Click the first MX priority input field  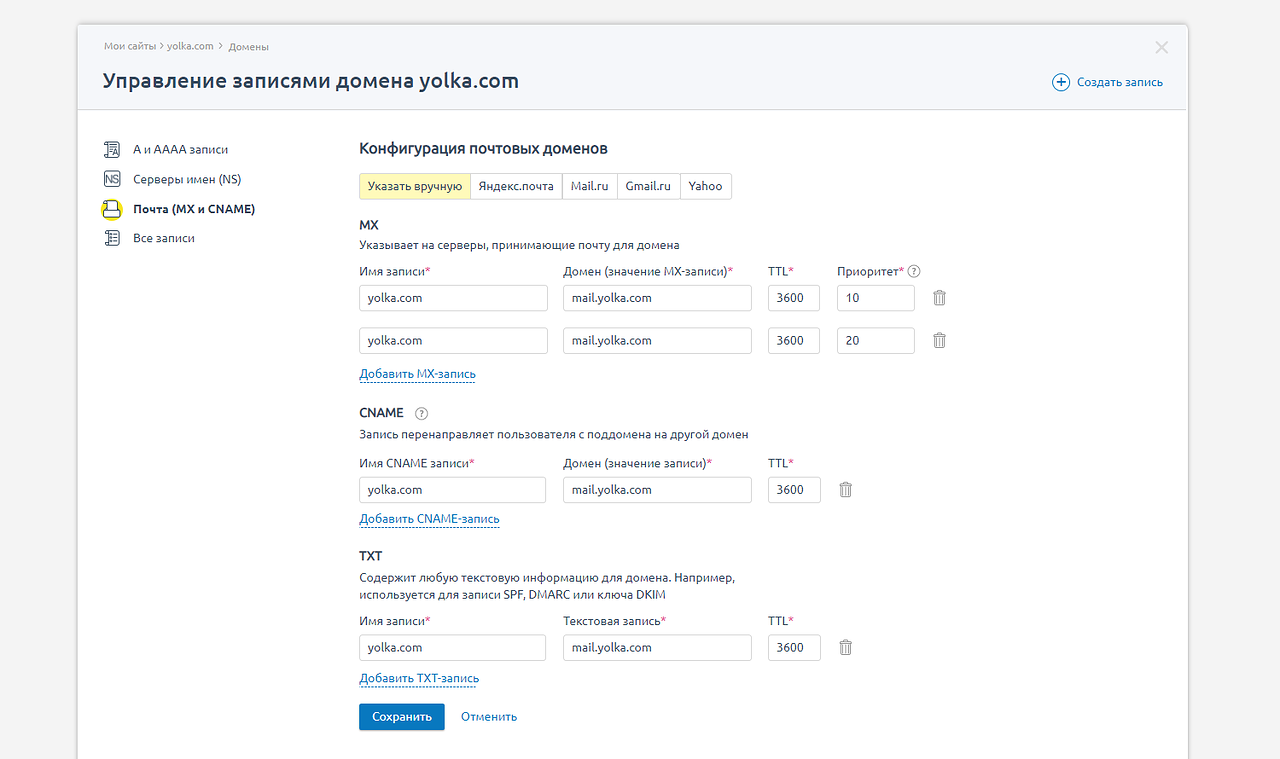875,298
